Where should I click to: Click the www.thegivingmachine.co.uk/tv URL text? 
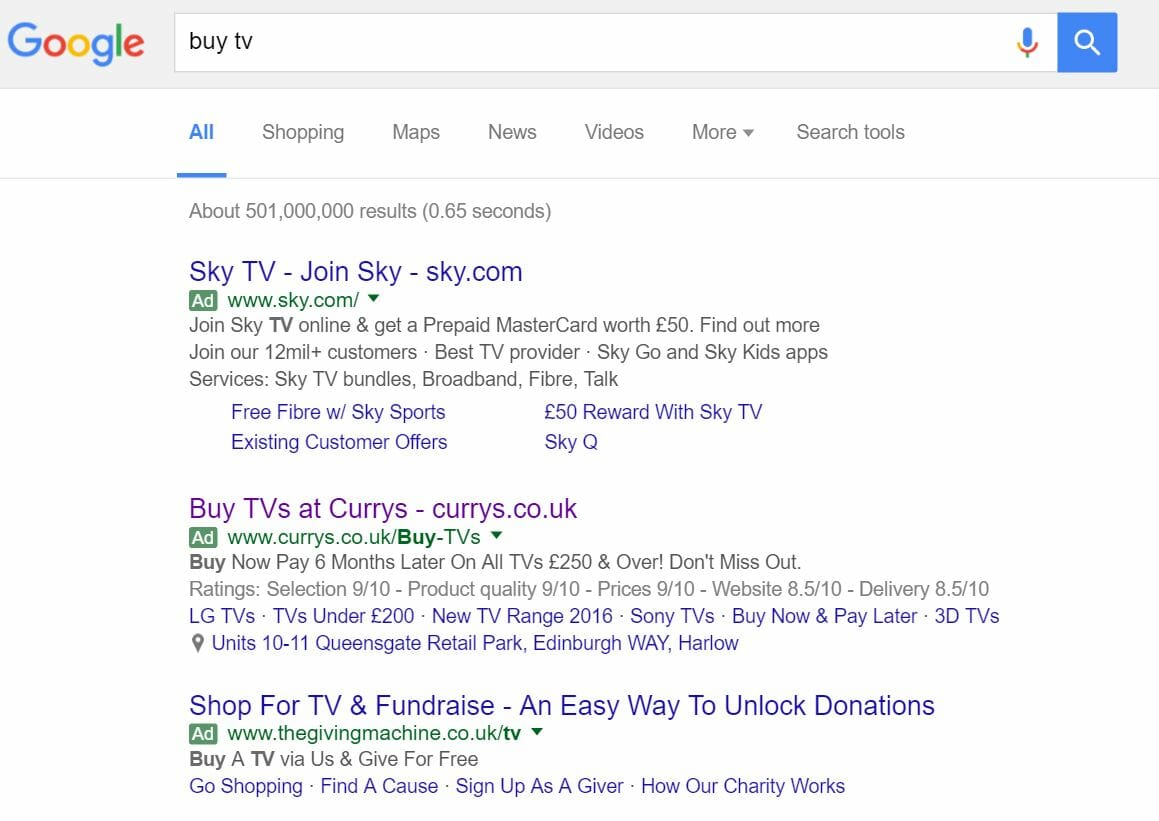(374, 734)
